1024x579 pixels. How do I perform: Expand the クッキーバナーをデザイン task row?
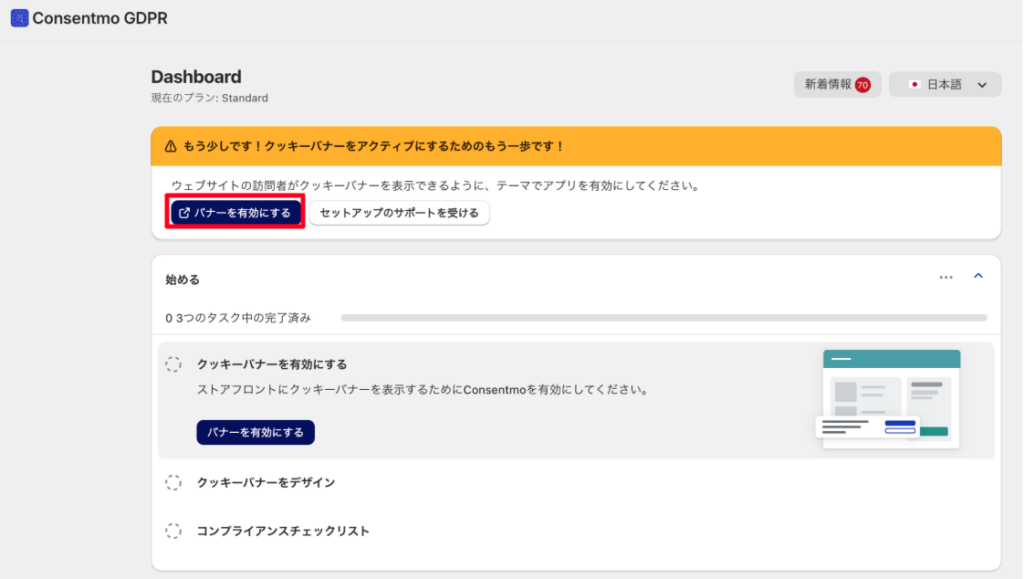click(576, 482)
